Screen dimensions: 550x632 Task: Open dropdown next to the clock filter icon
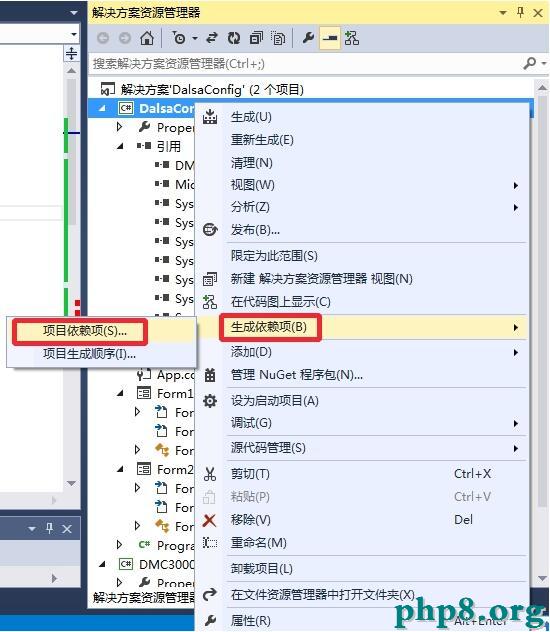pos(195,38)
